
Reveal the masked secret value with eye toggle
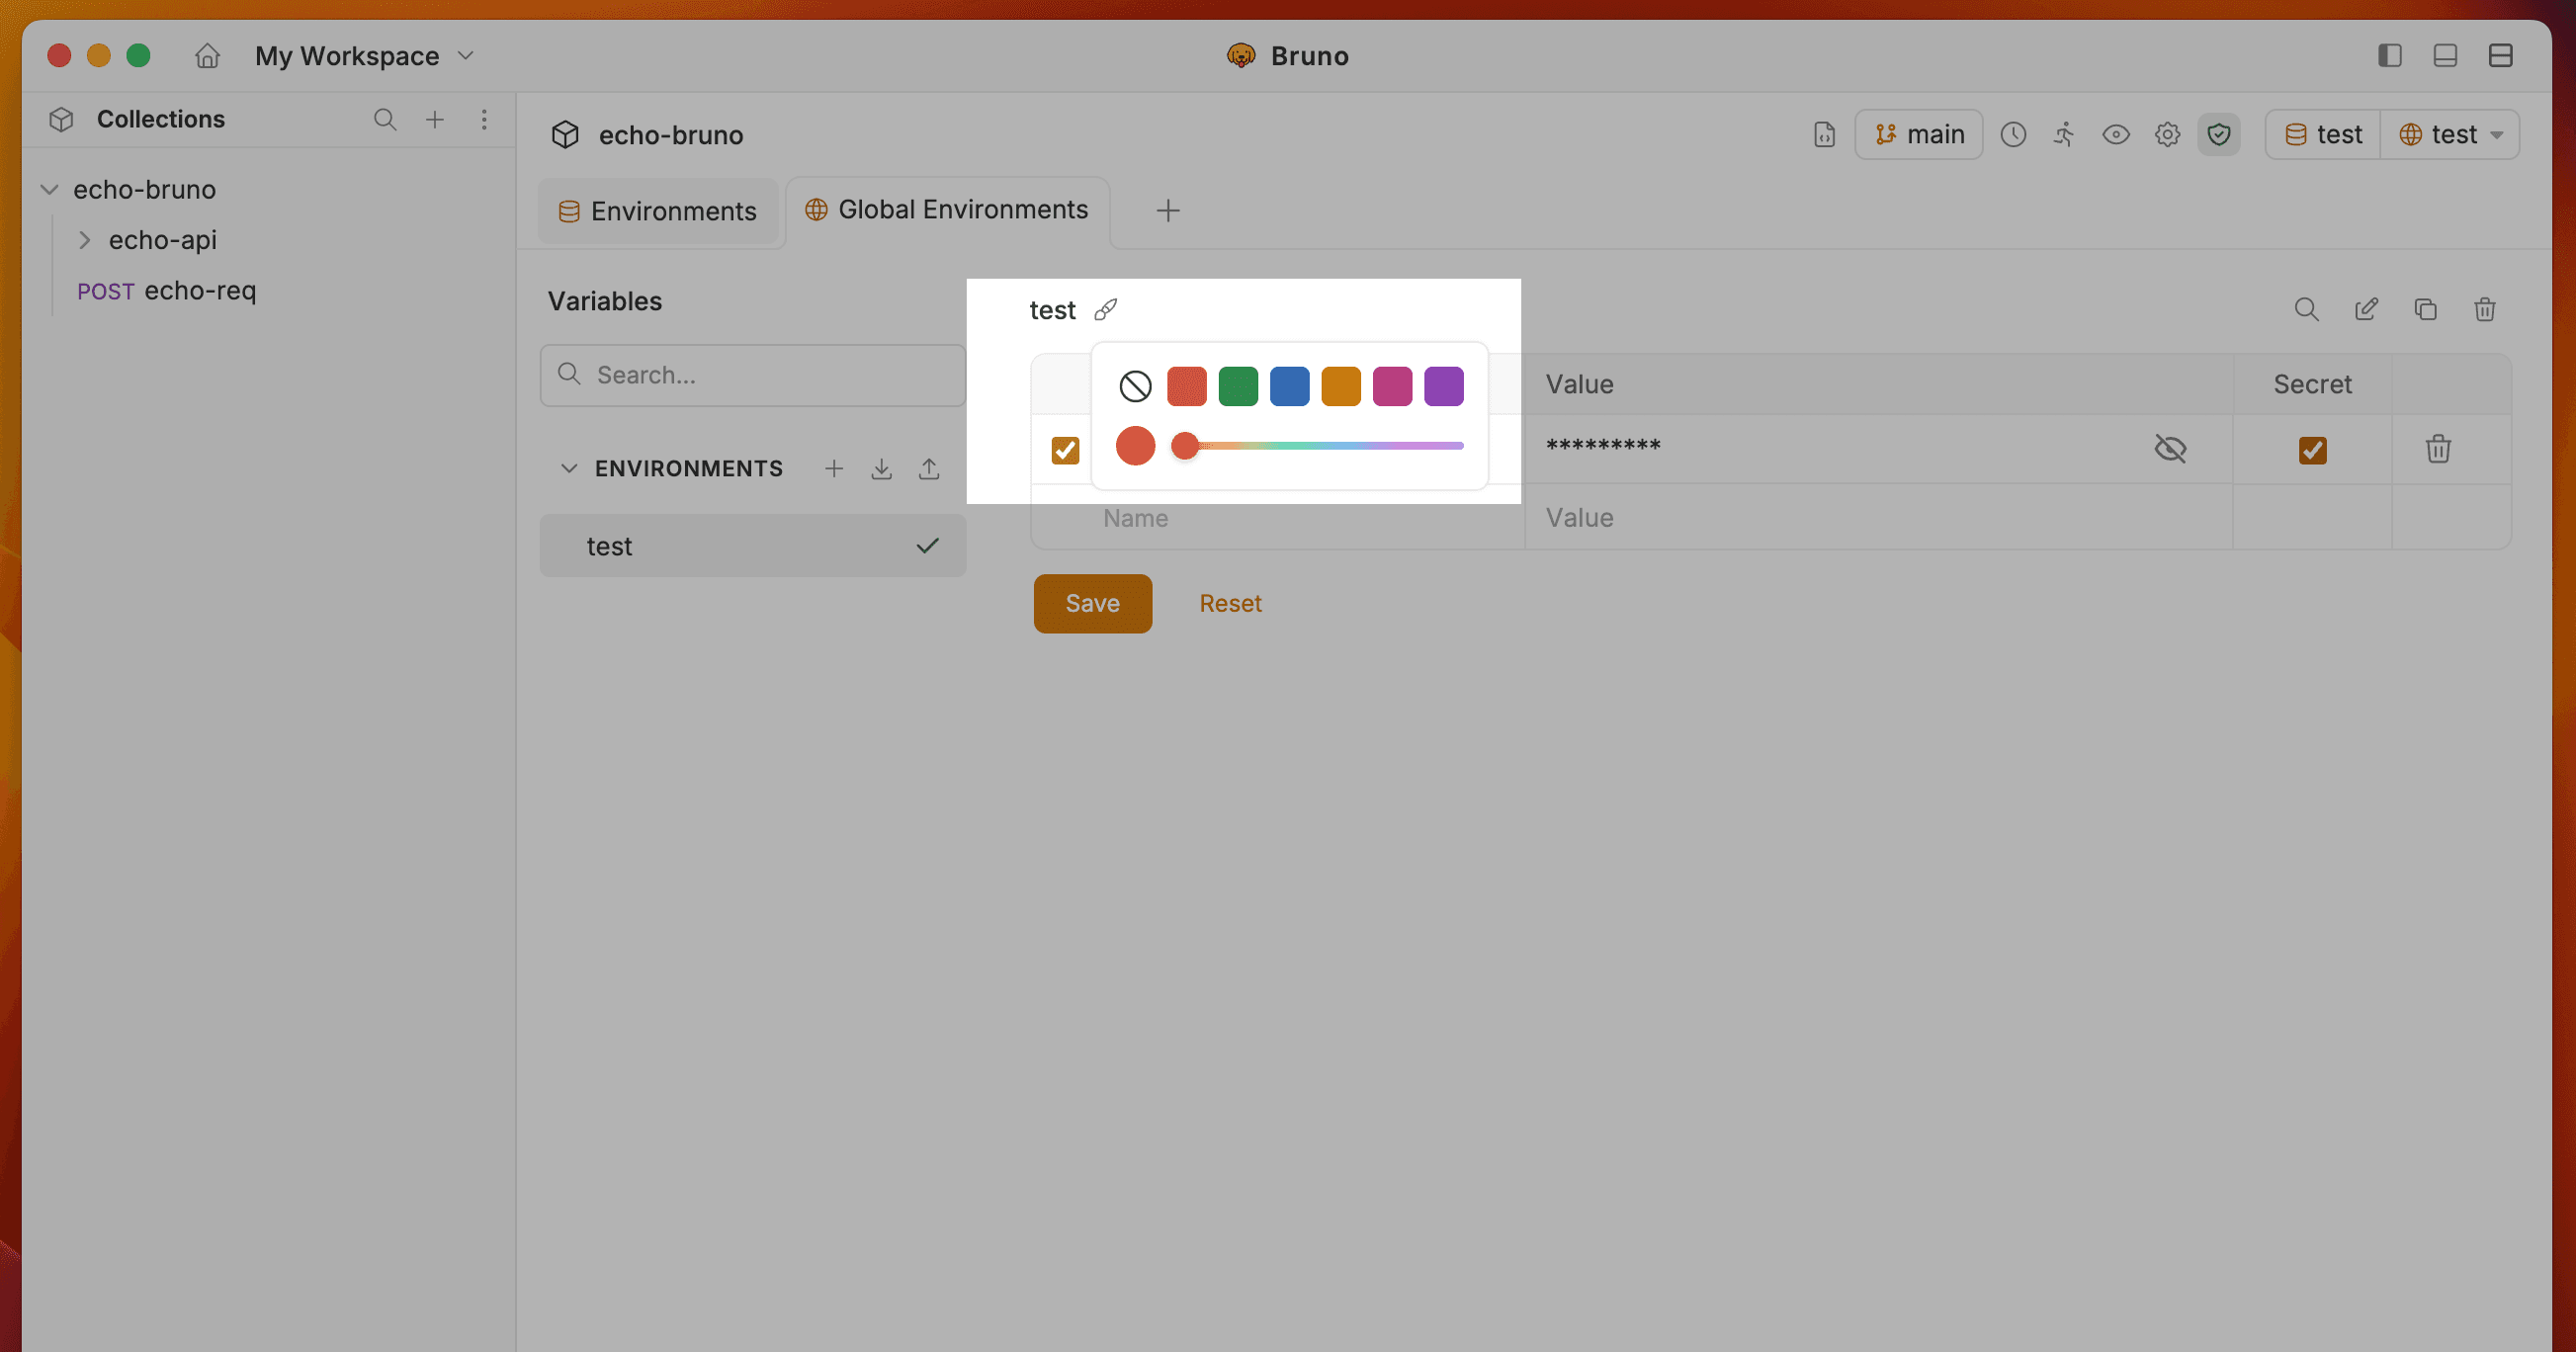tap(2171, 449)
